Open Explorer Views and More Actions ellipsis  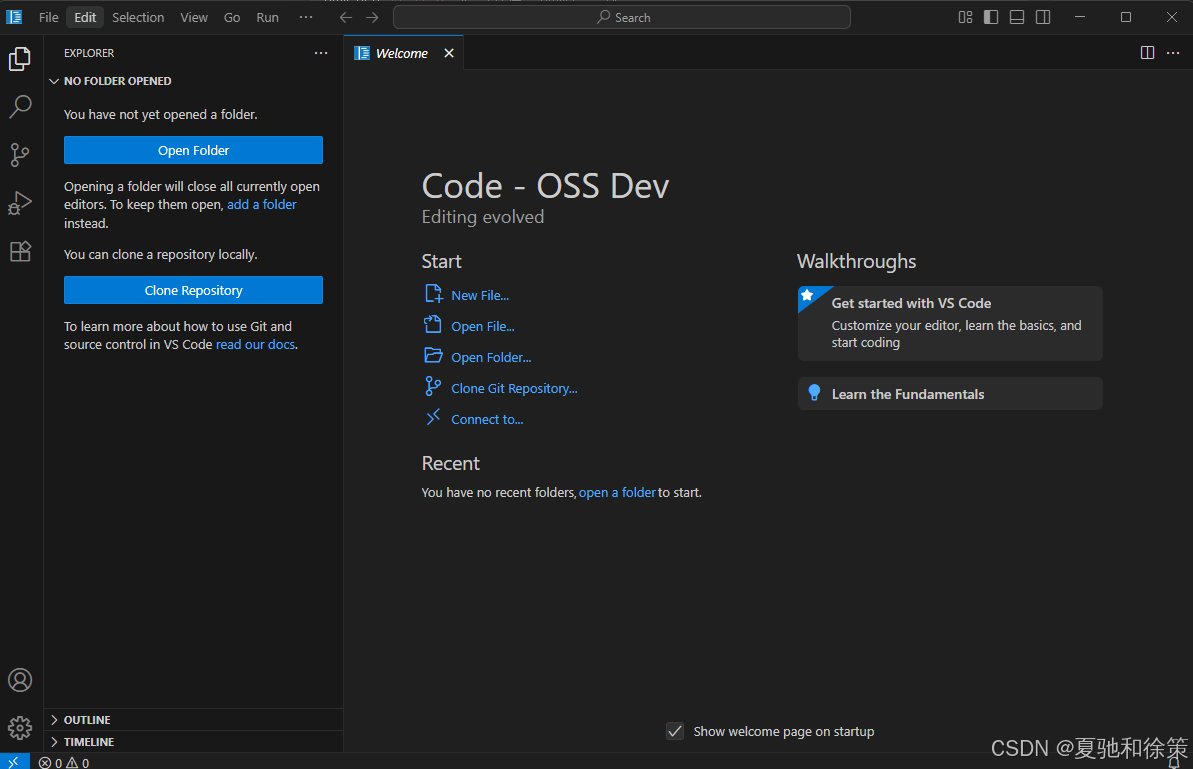321,52
